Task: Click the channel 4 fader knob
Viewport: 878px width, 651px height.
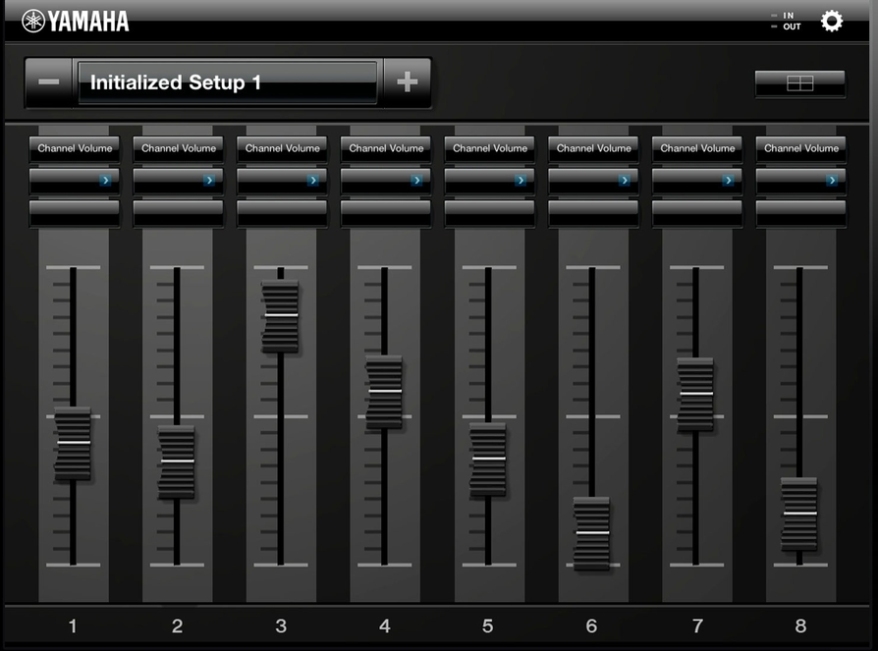Action: pos(385,391)
